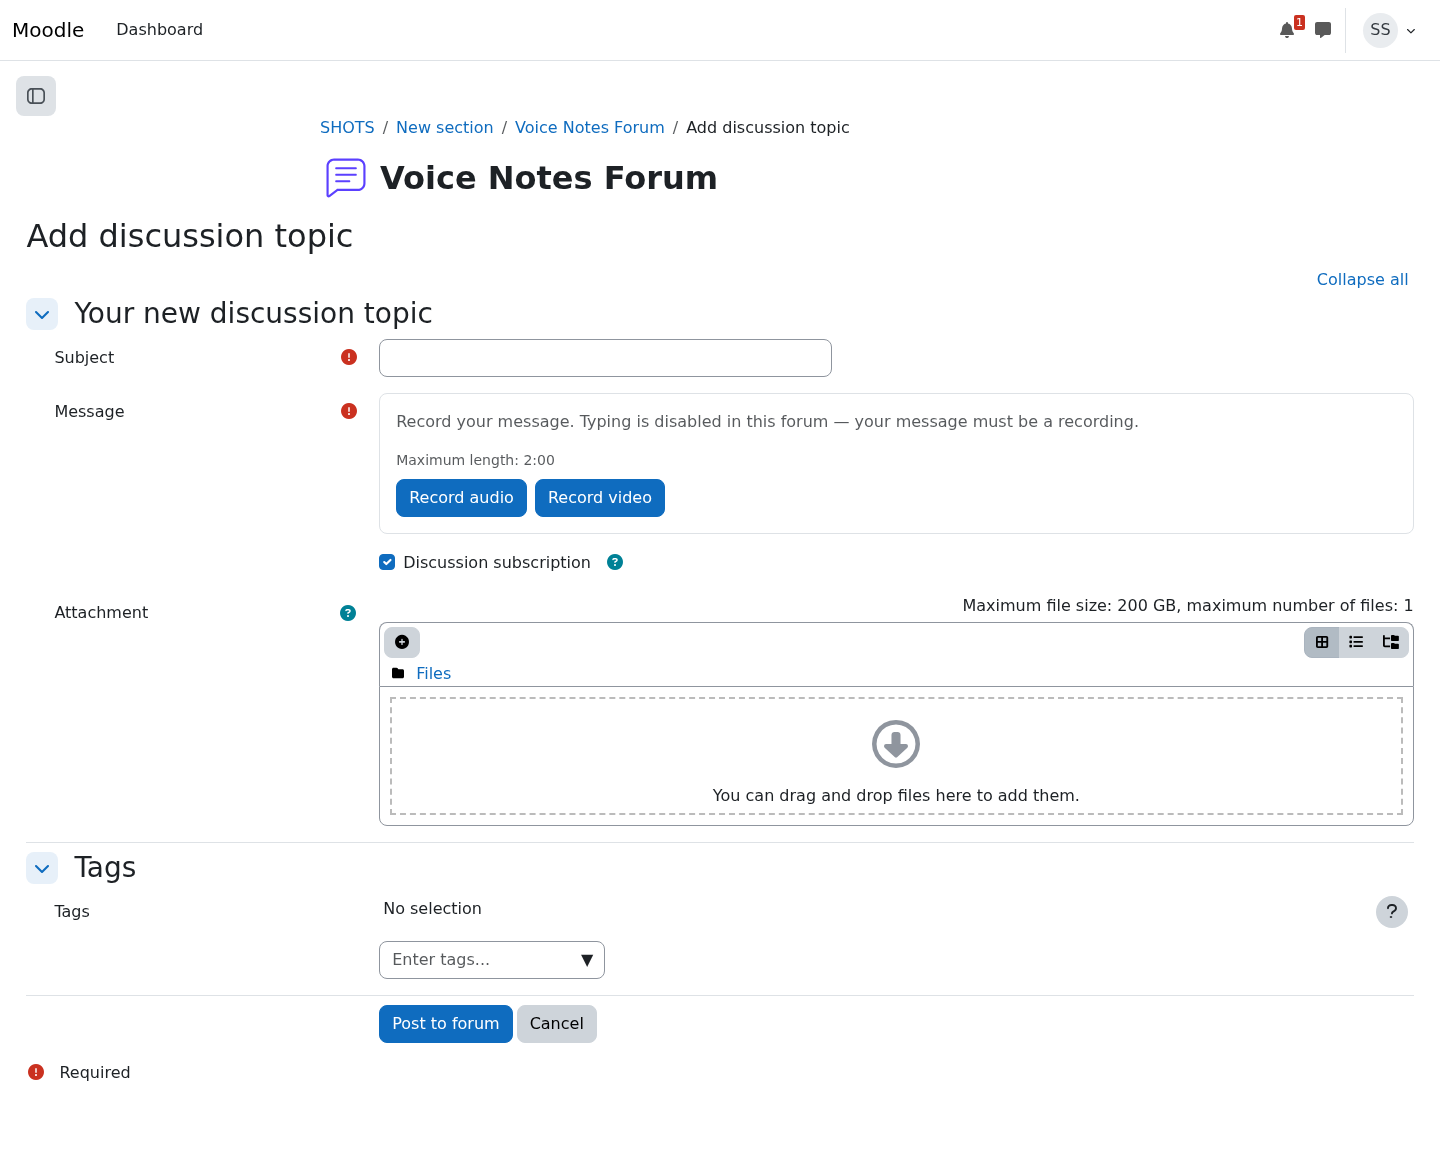Click the Message required icon
Image resolution: width=1440 pixels, height=1173 pixels.
tap(349, 411)
